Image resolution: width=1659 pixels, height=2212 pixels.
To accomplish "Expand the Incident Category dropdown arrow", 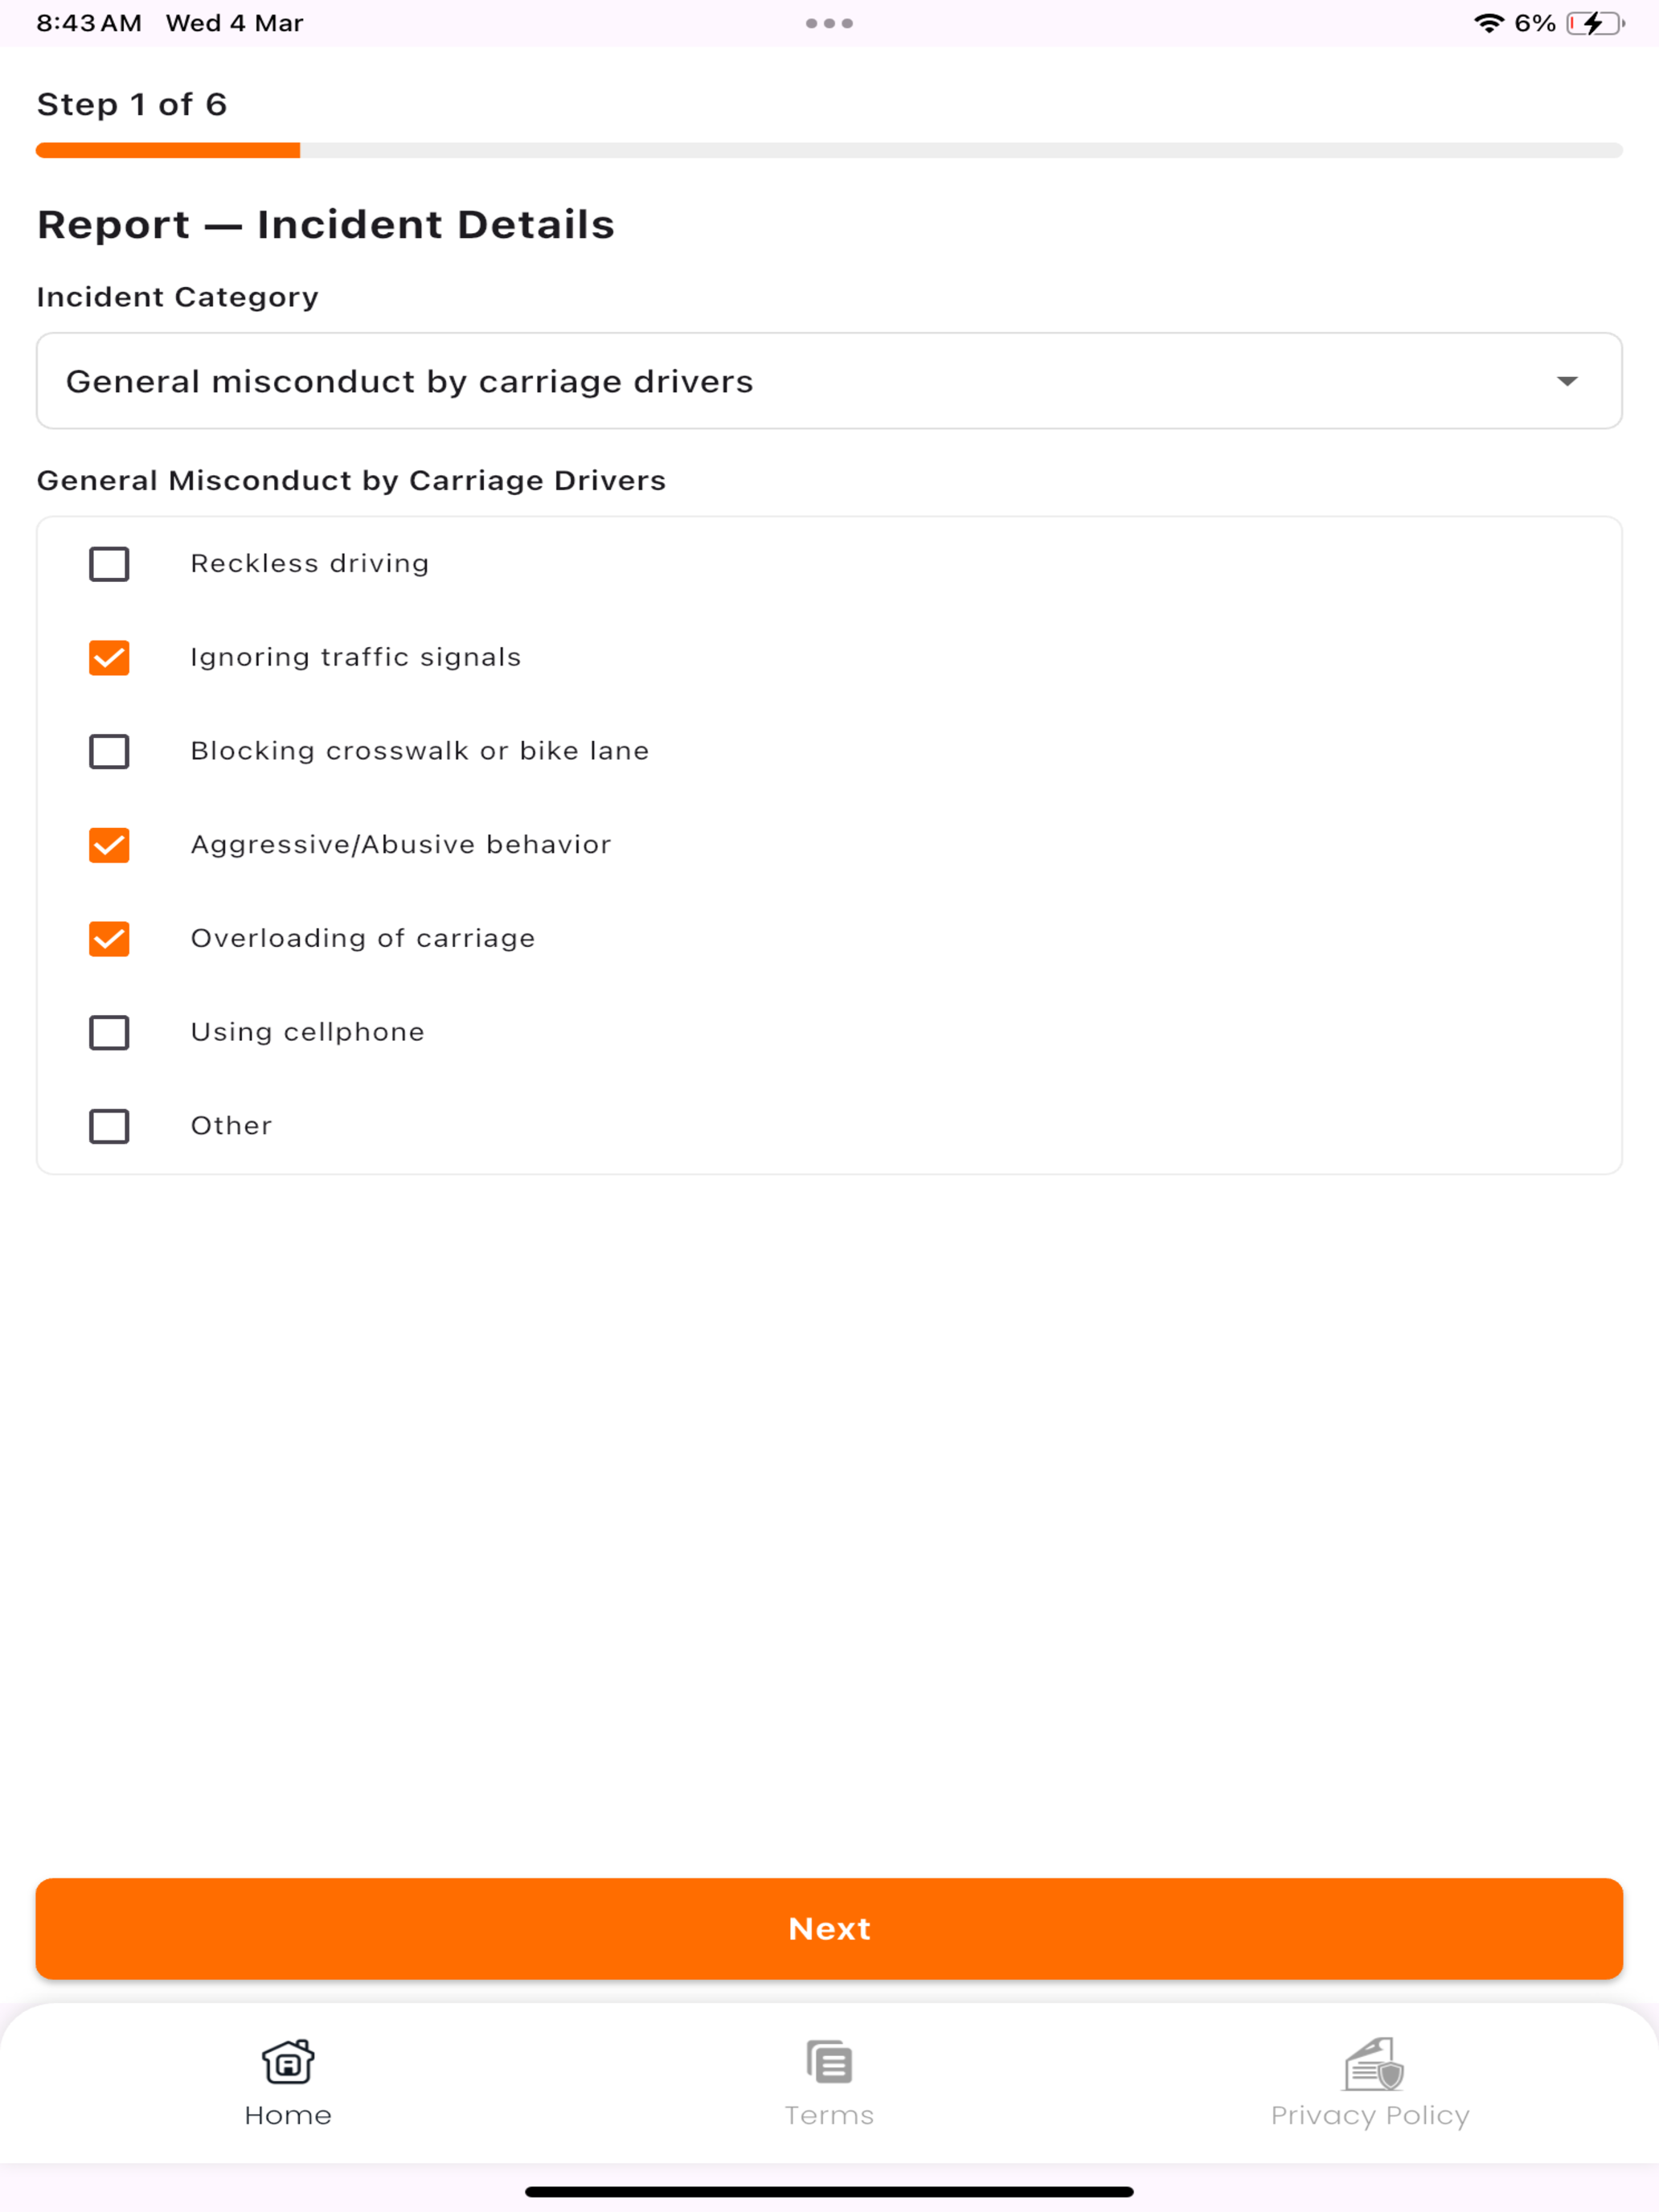I will click(x=1567, y=381).
